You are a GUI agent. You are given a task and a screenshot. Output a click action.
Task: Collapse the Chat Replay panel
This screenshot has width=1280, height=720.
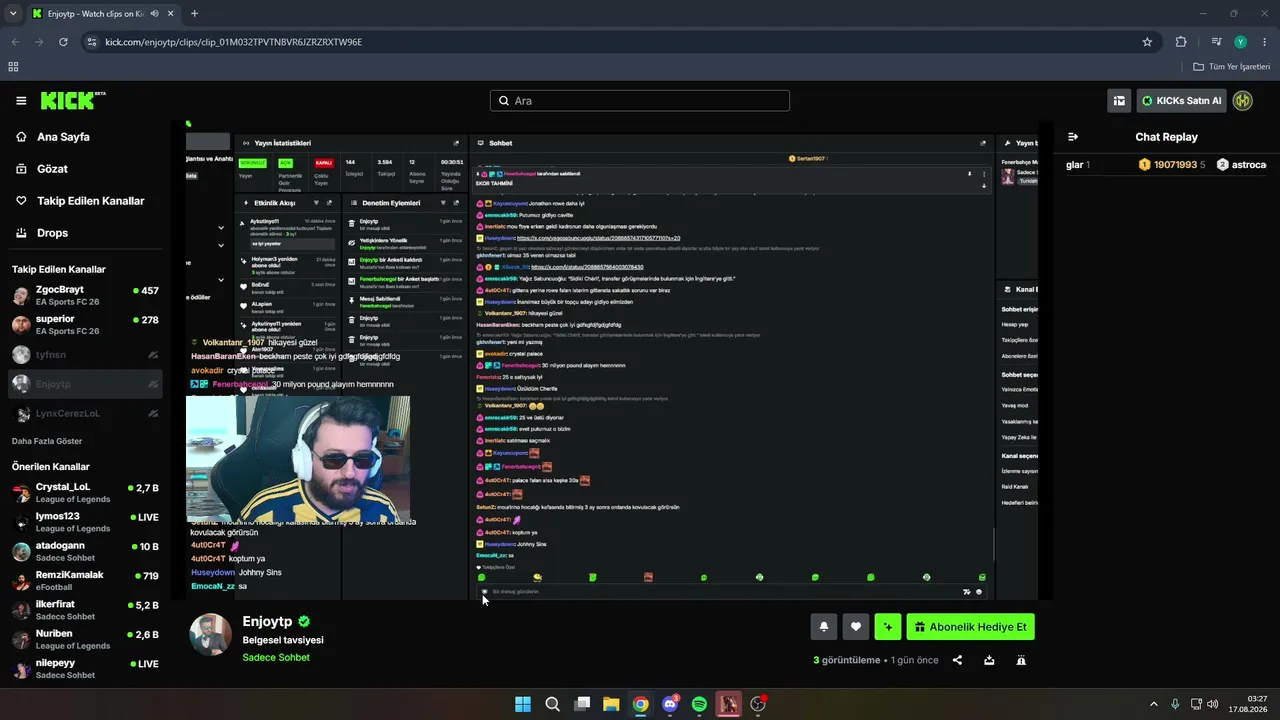click(x=1073, y=137)
